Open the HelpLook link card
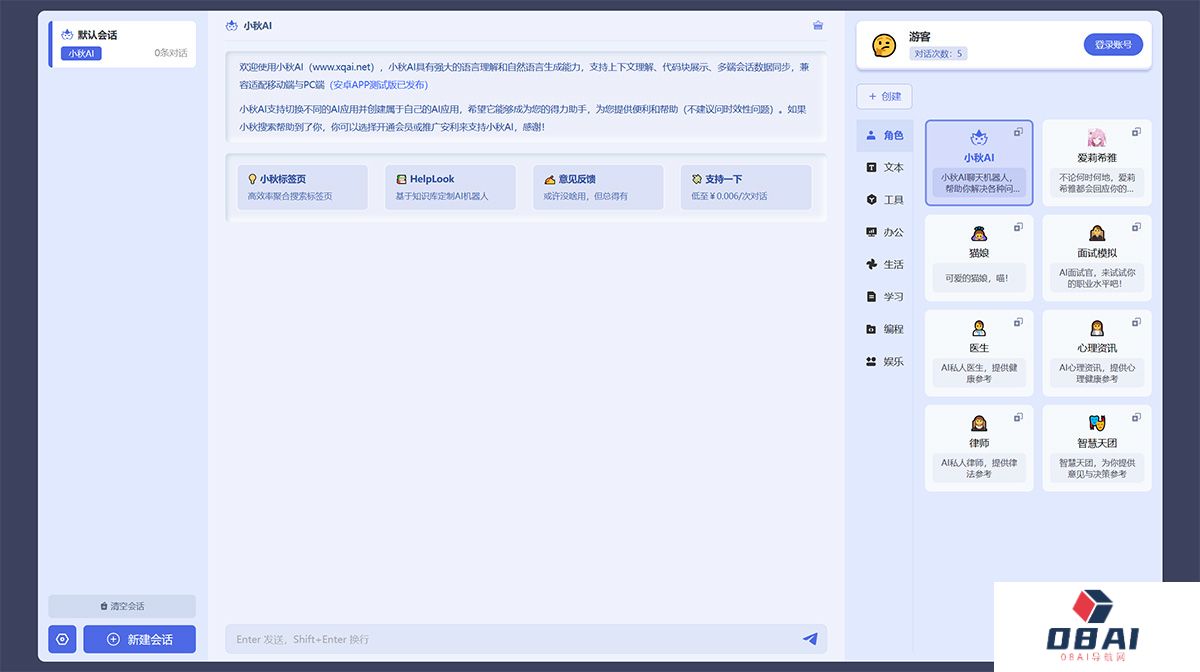The image size is (1200, 672). [x=450, y=187]
